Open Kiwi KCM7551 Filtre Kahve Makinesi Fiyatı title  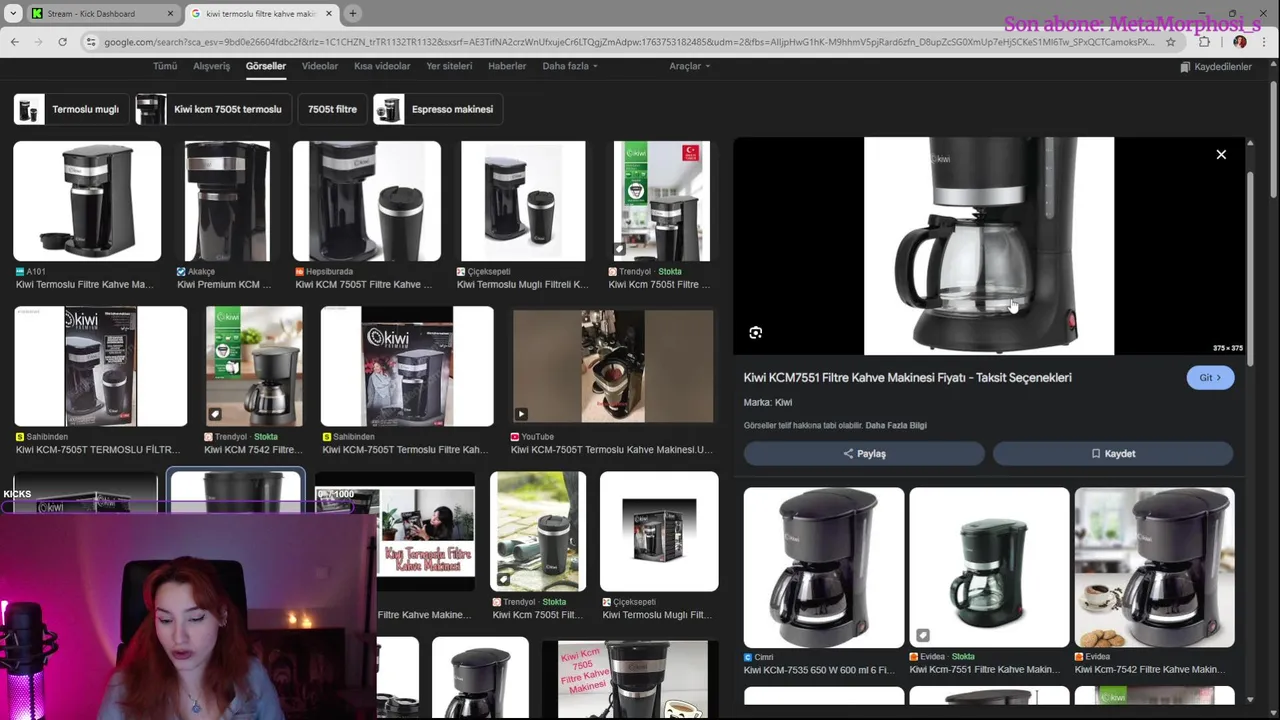907,377
